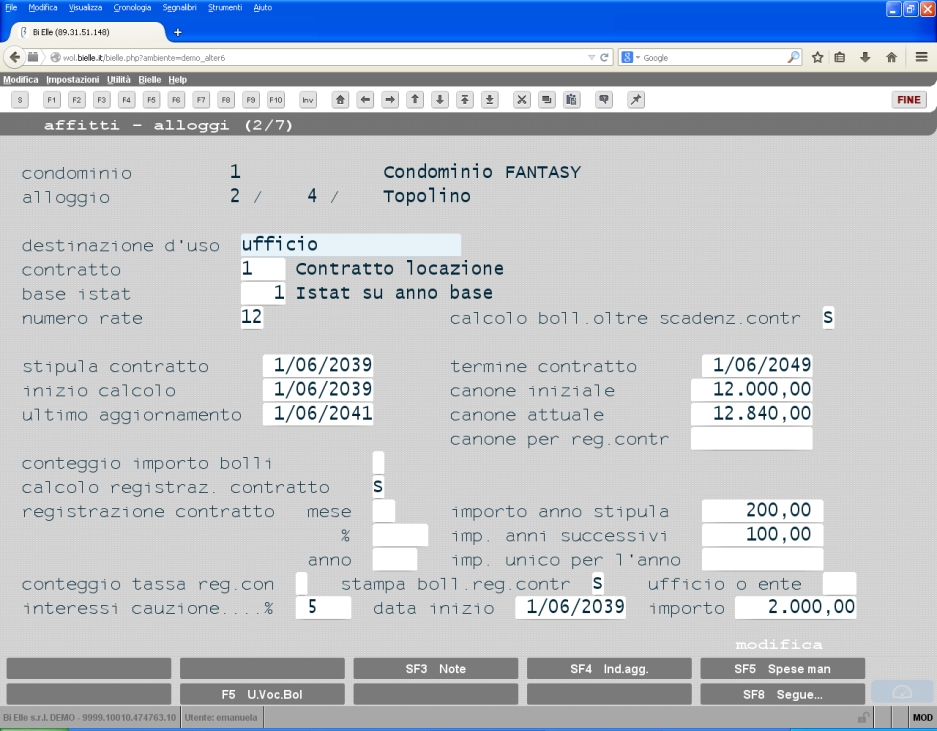
Task: Click the paste clipboard toolbar icon
Action: pyautogui.click(x=571, y=100)
